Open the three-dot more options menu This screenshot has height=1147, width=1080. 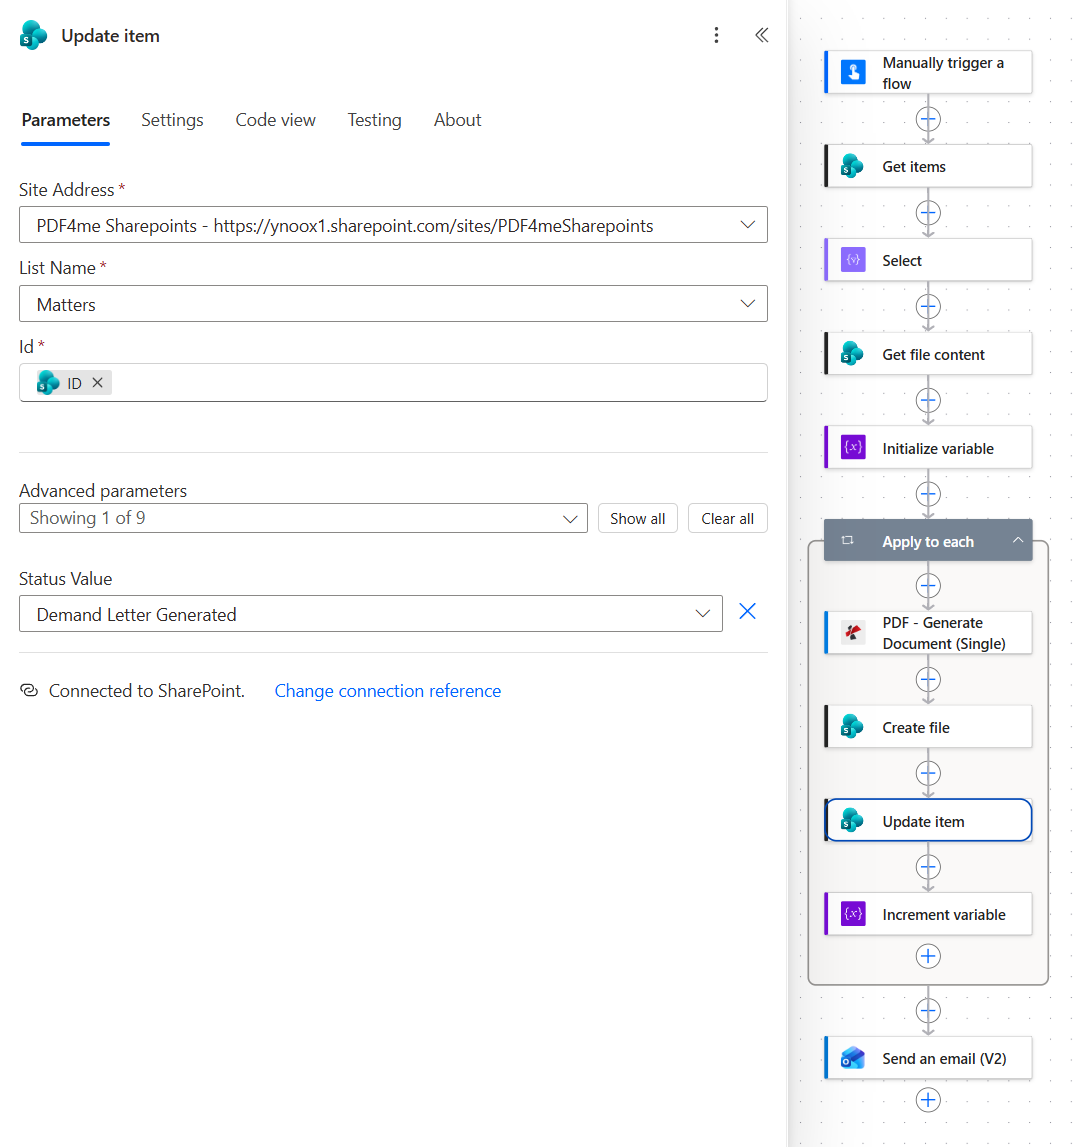(x=716, y=35)
